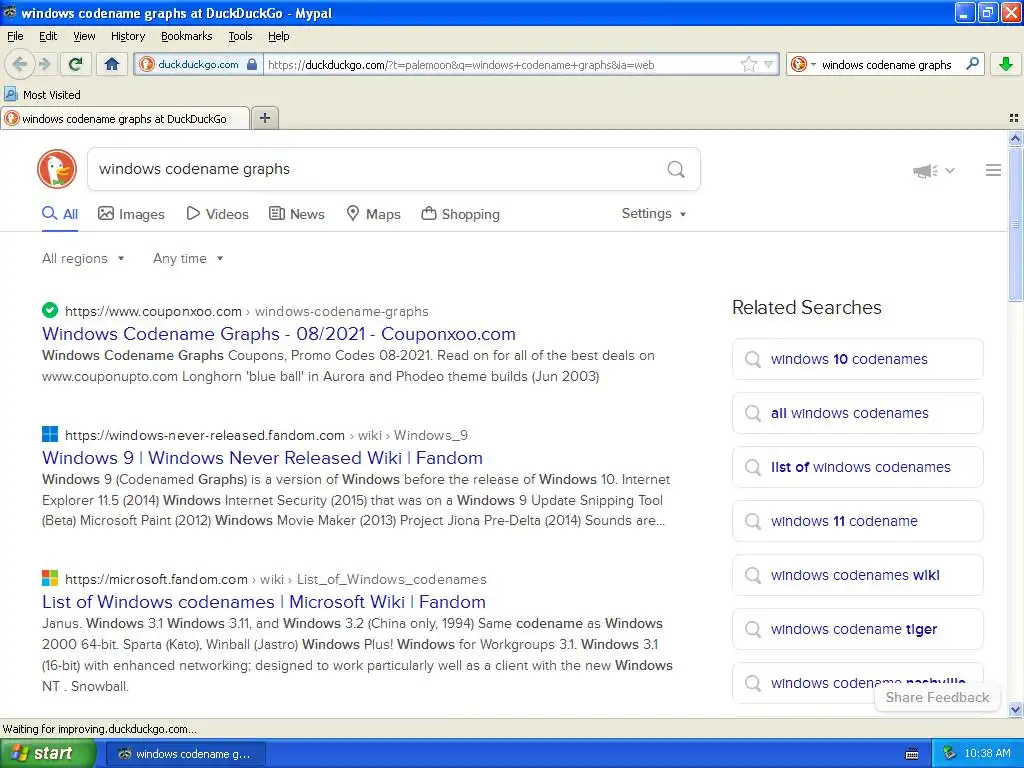Open the URL history dropdown arrow

[x=769, y=64]
